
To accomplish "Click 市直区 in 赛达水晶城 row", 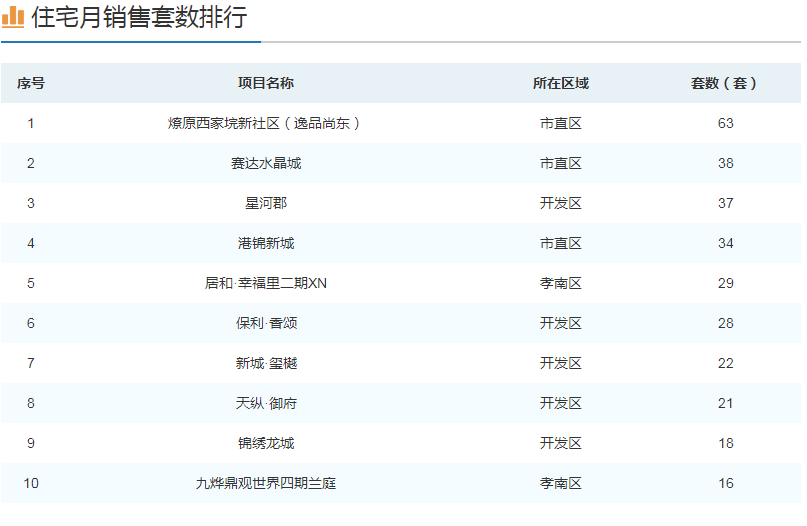I will (x=560, y=163).
